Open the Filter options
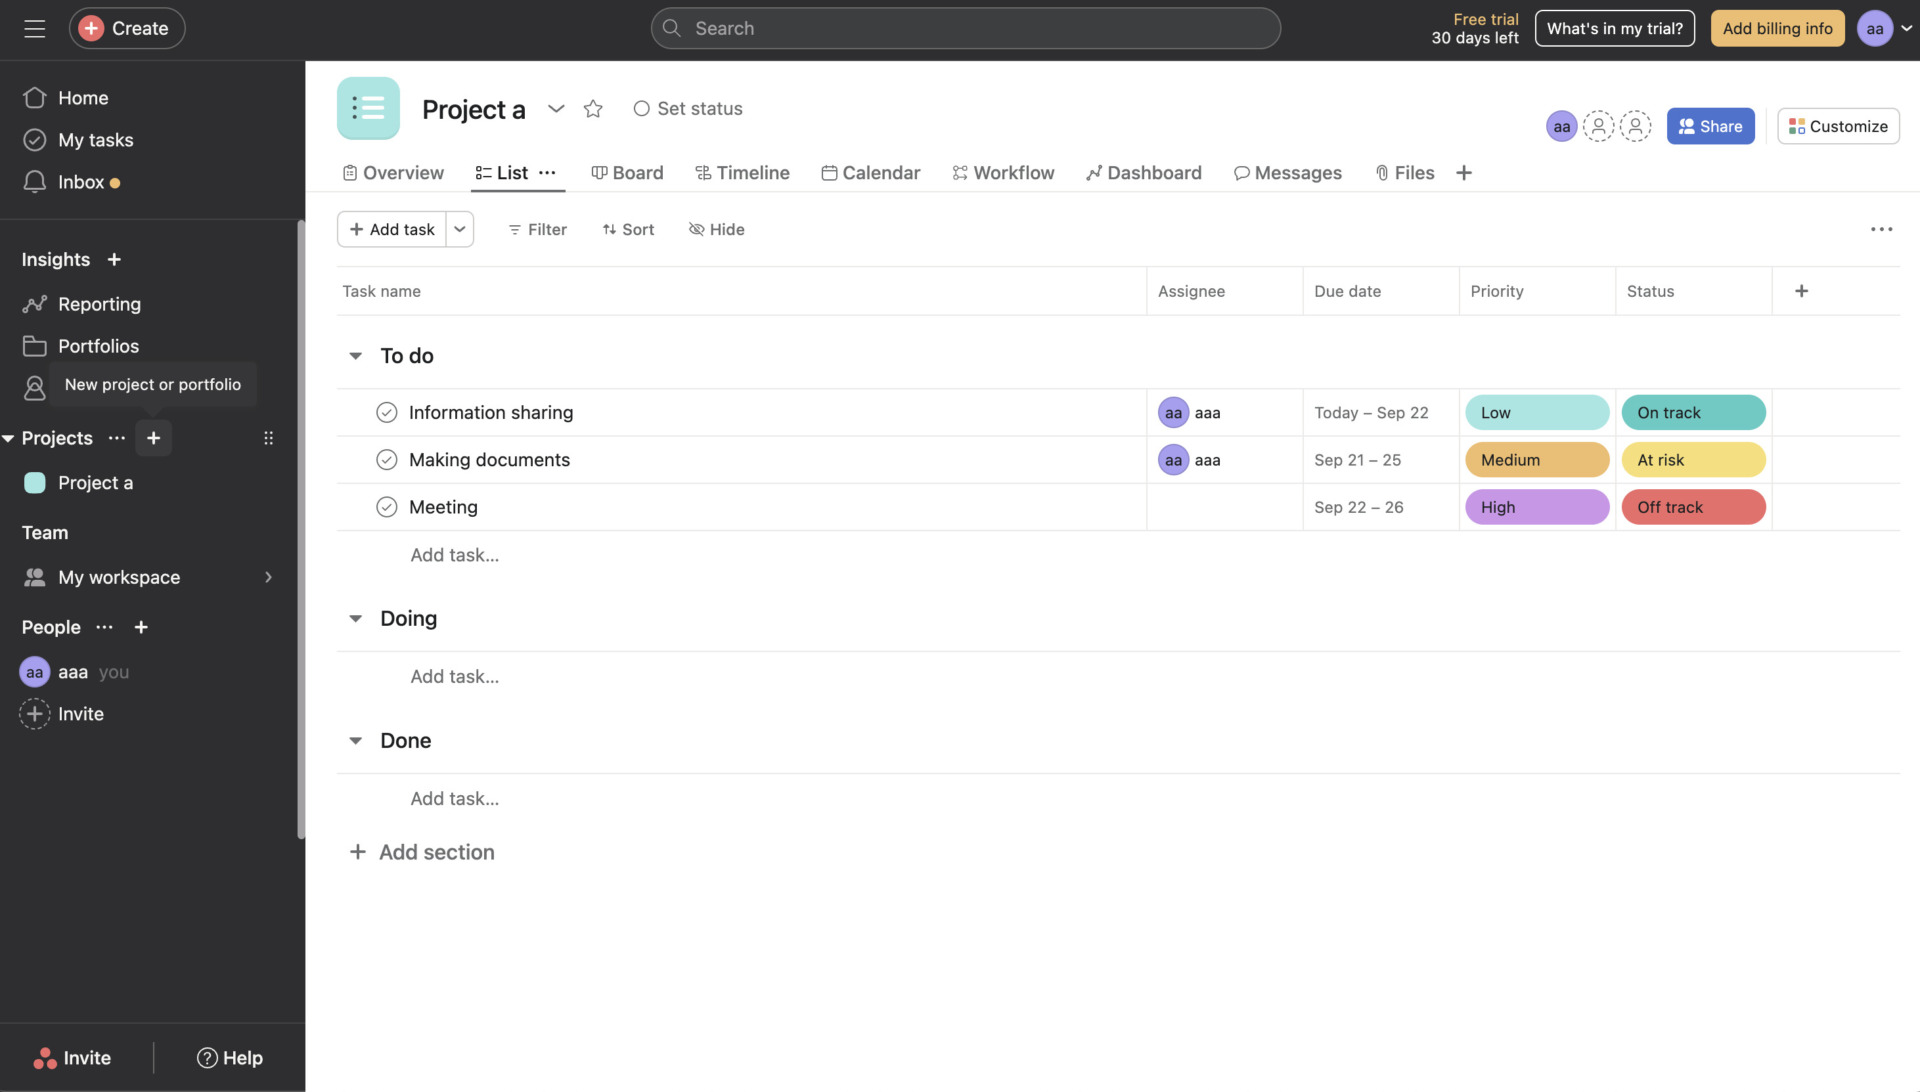 coord(537,229)
